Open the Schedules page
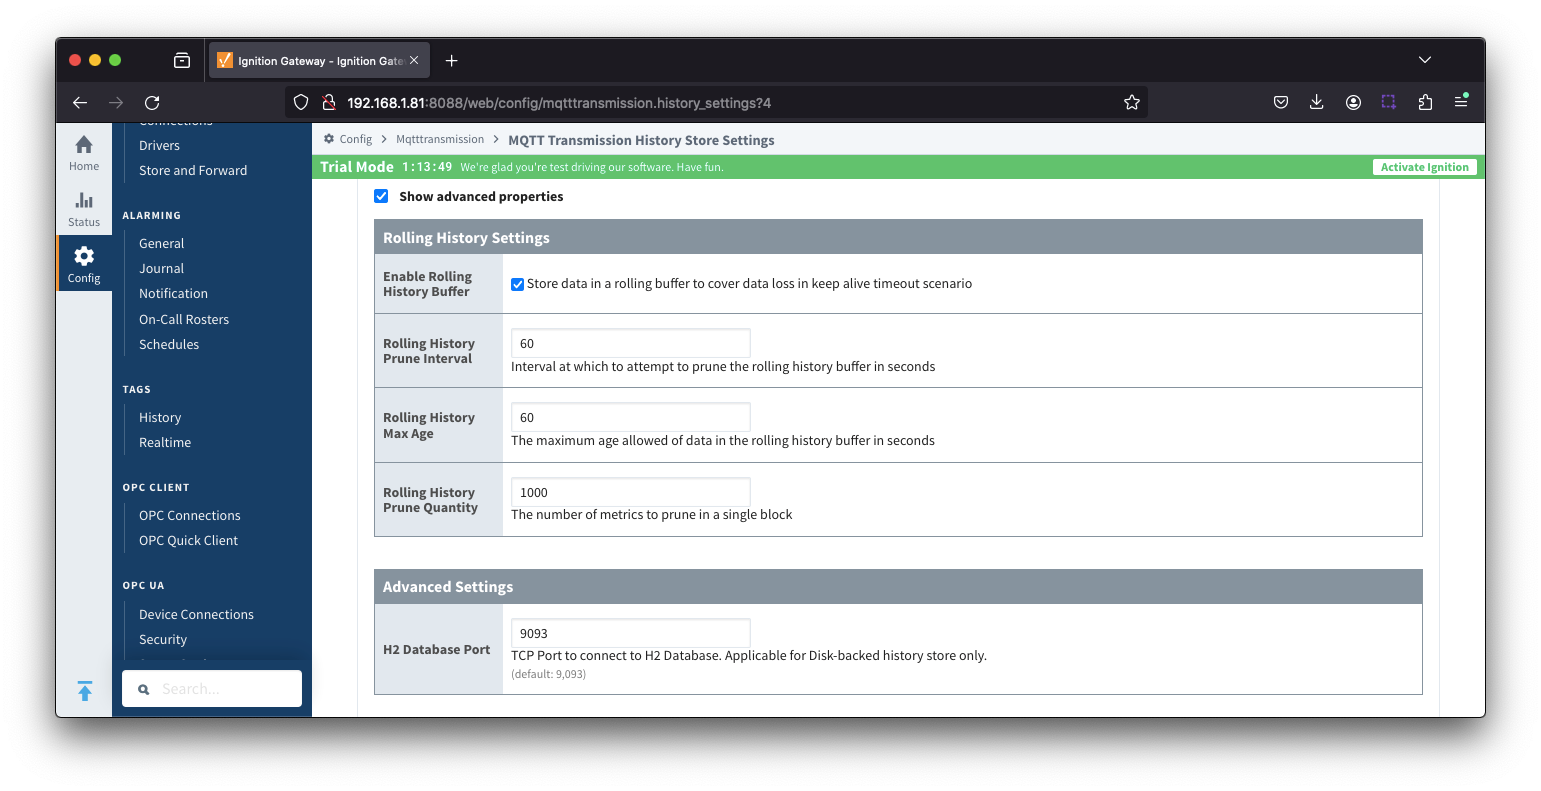 (169, 344)
